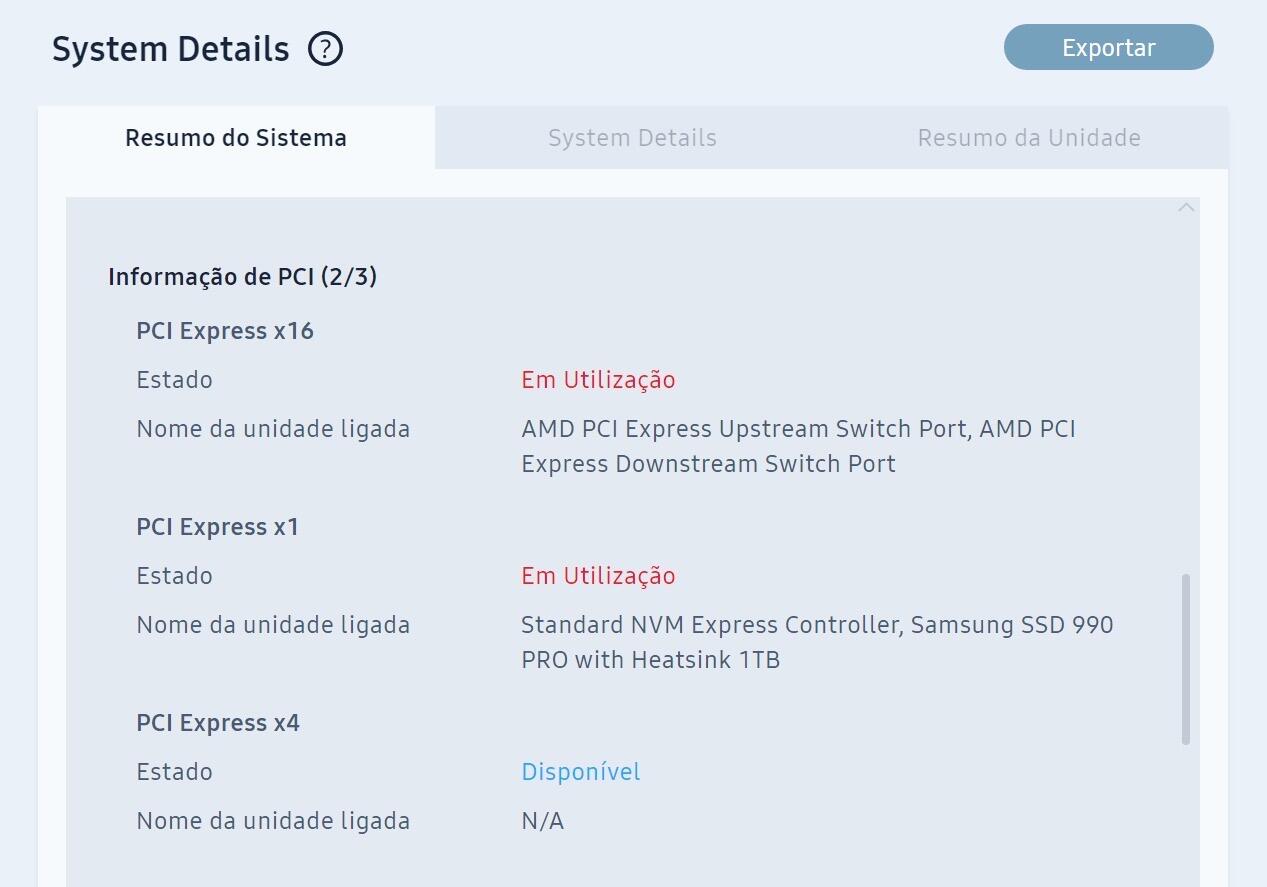Select the 'Standard NVM Express Controller, Samsung SSD 990' text
Screen dimensions: 1267x887
tap(817, 625)
